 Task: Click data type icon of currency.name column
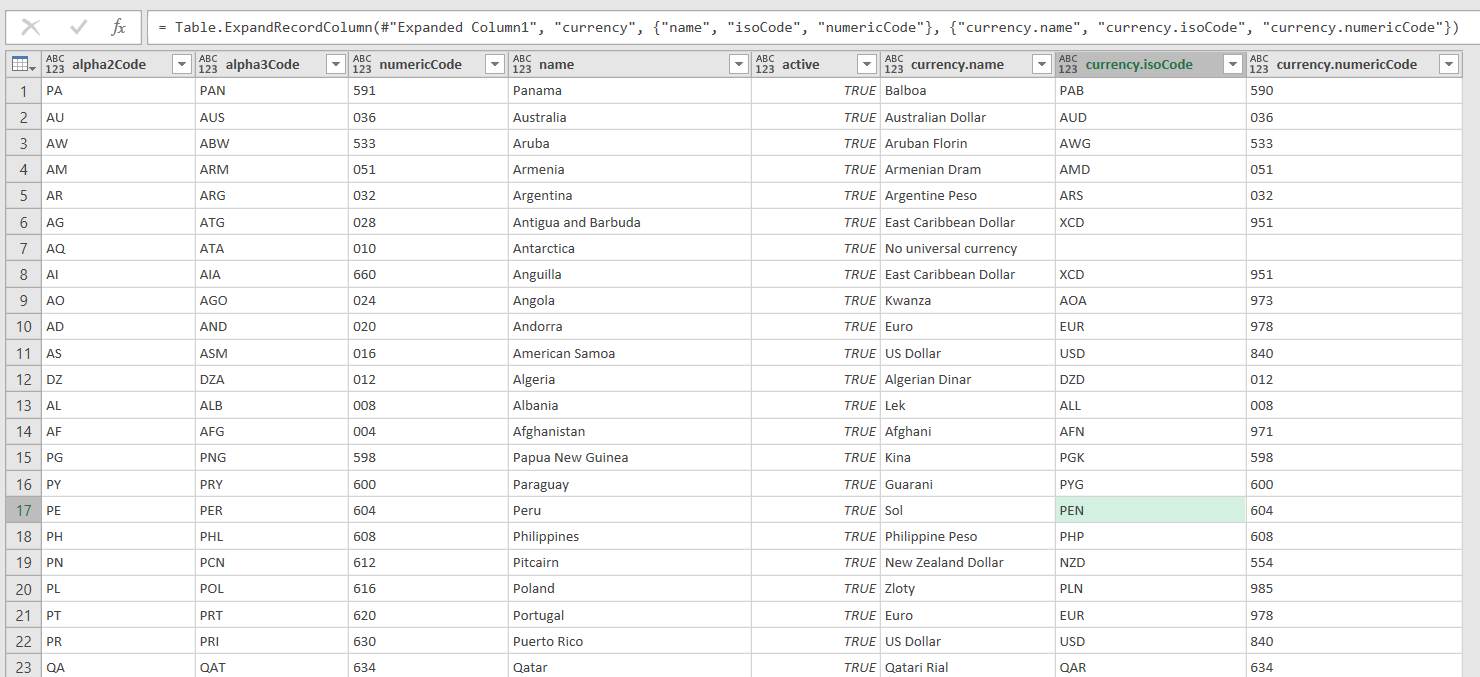[x=894, y=64]
